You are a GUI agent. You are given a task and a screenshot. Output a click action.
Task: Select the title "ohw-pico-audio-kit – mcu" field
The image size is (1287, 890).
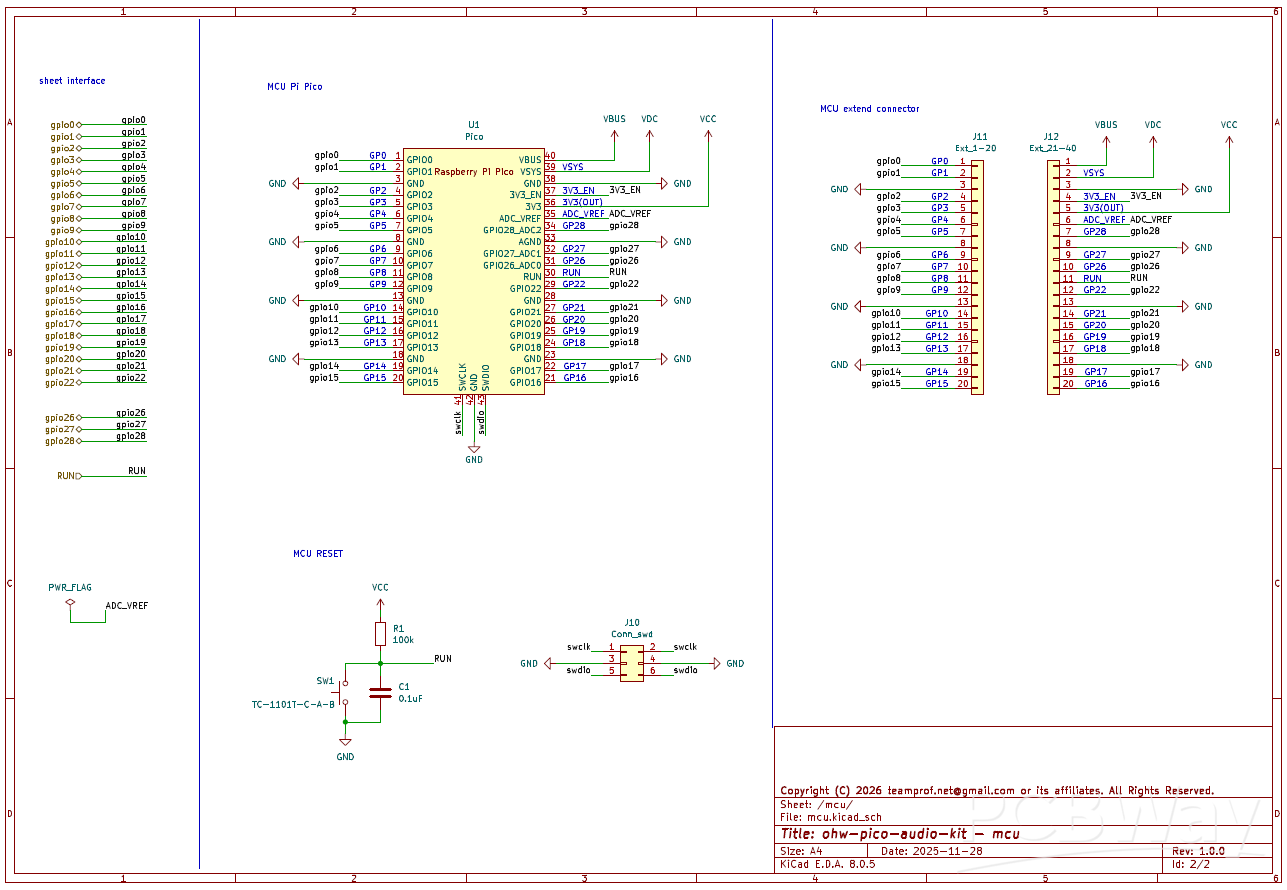900,833
